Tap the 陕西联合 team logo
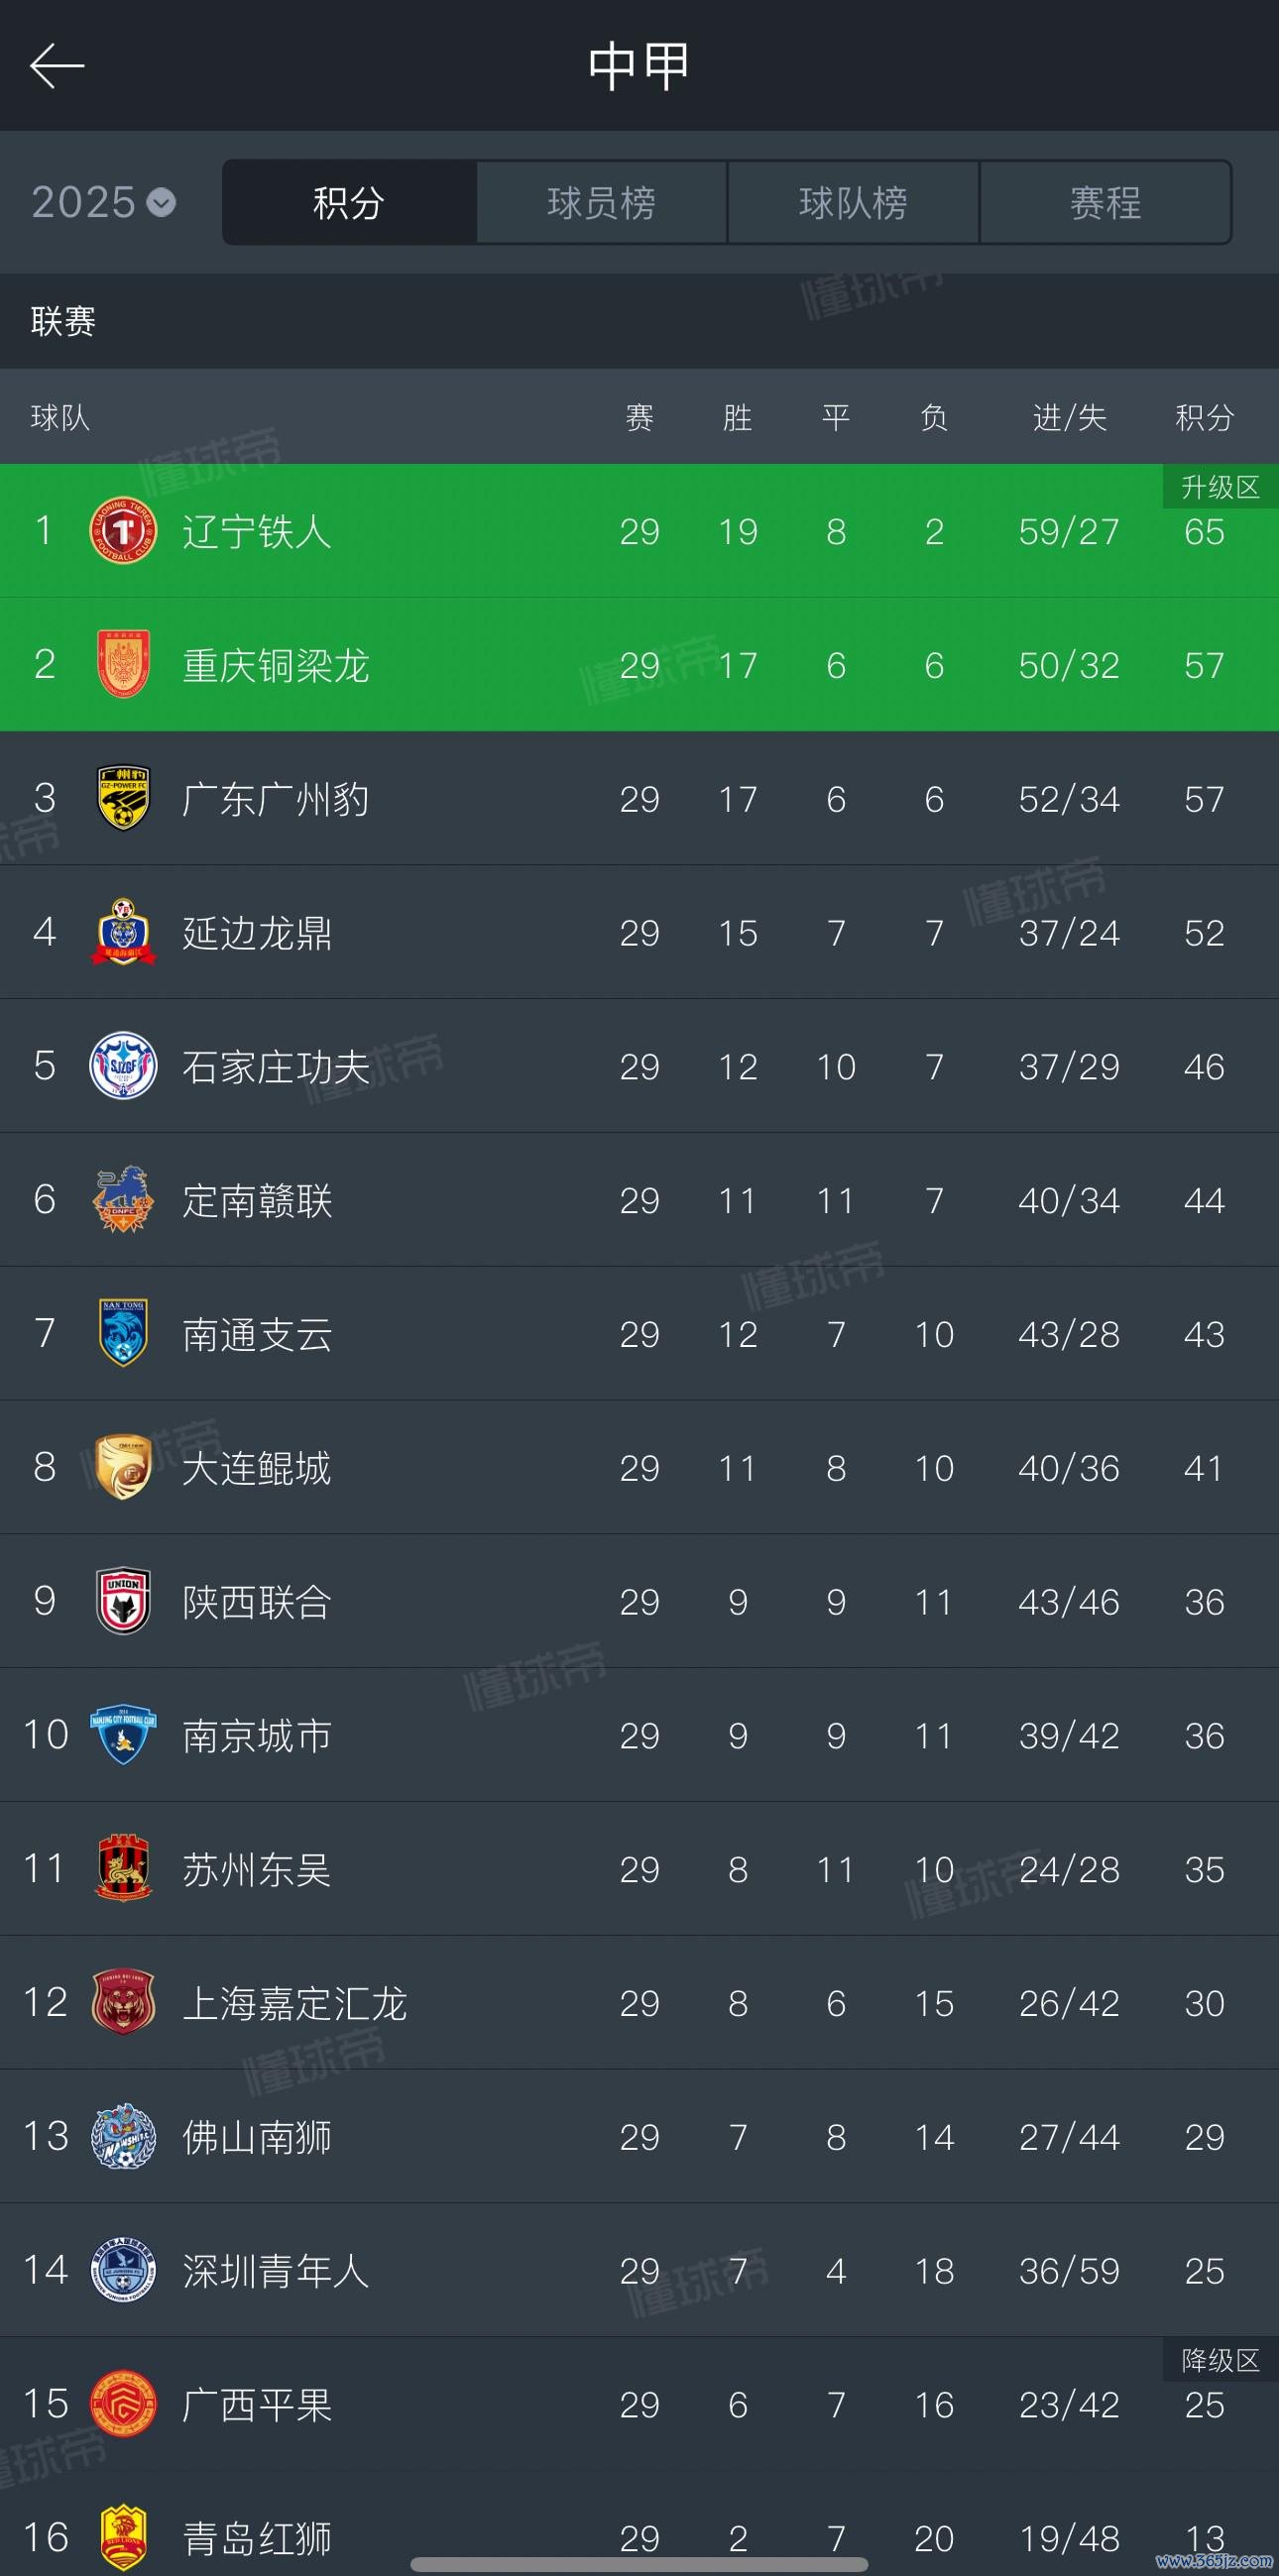The image size is (1279, 2576). pos(123,1601)
